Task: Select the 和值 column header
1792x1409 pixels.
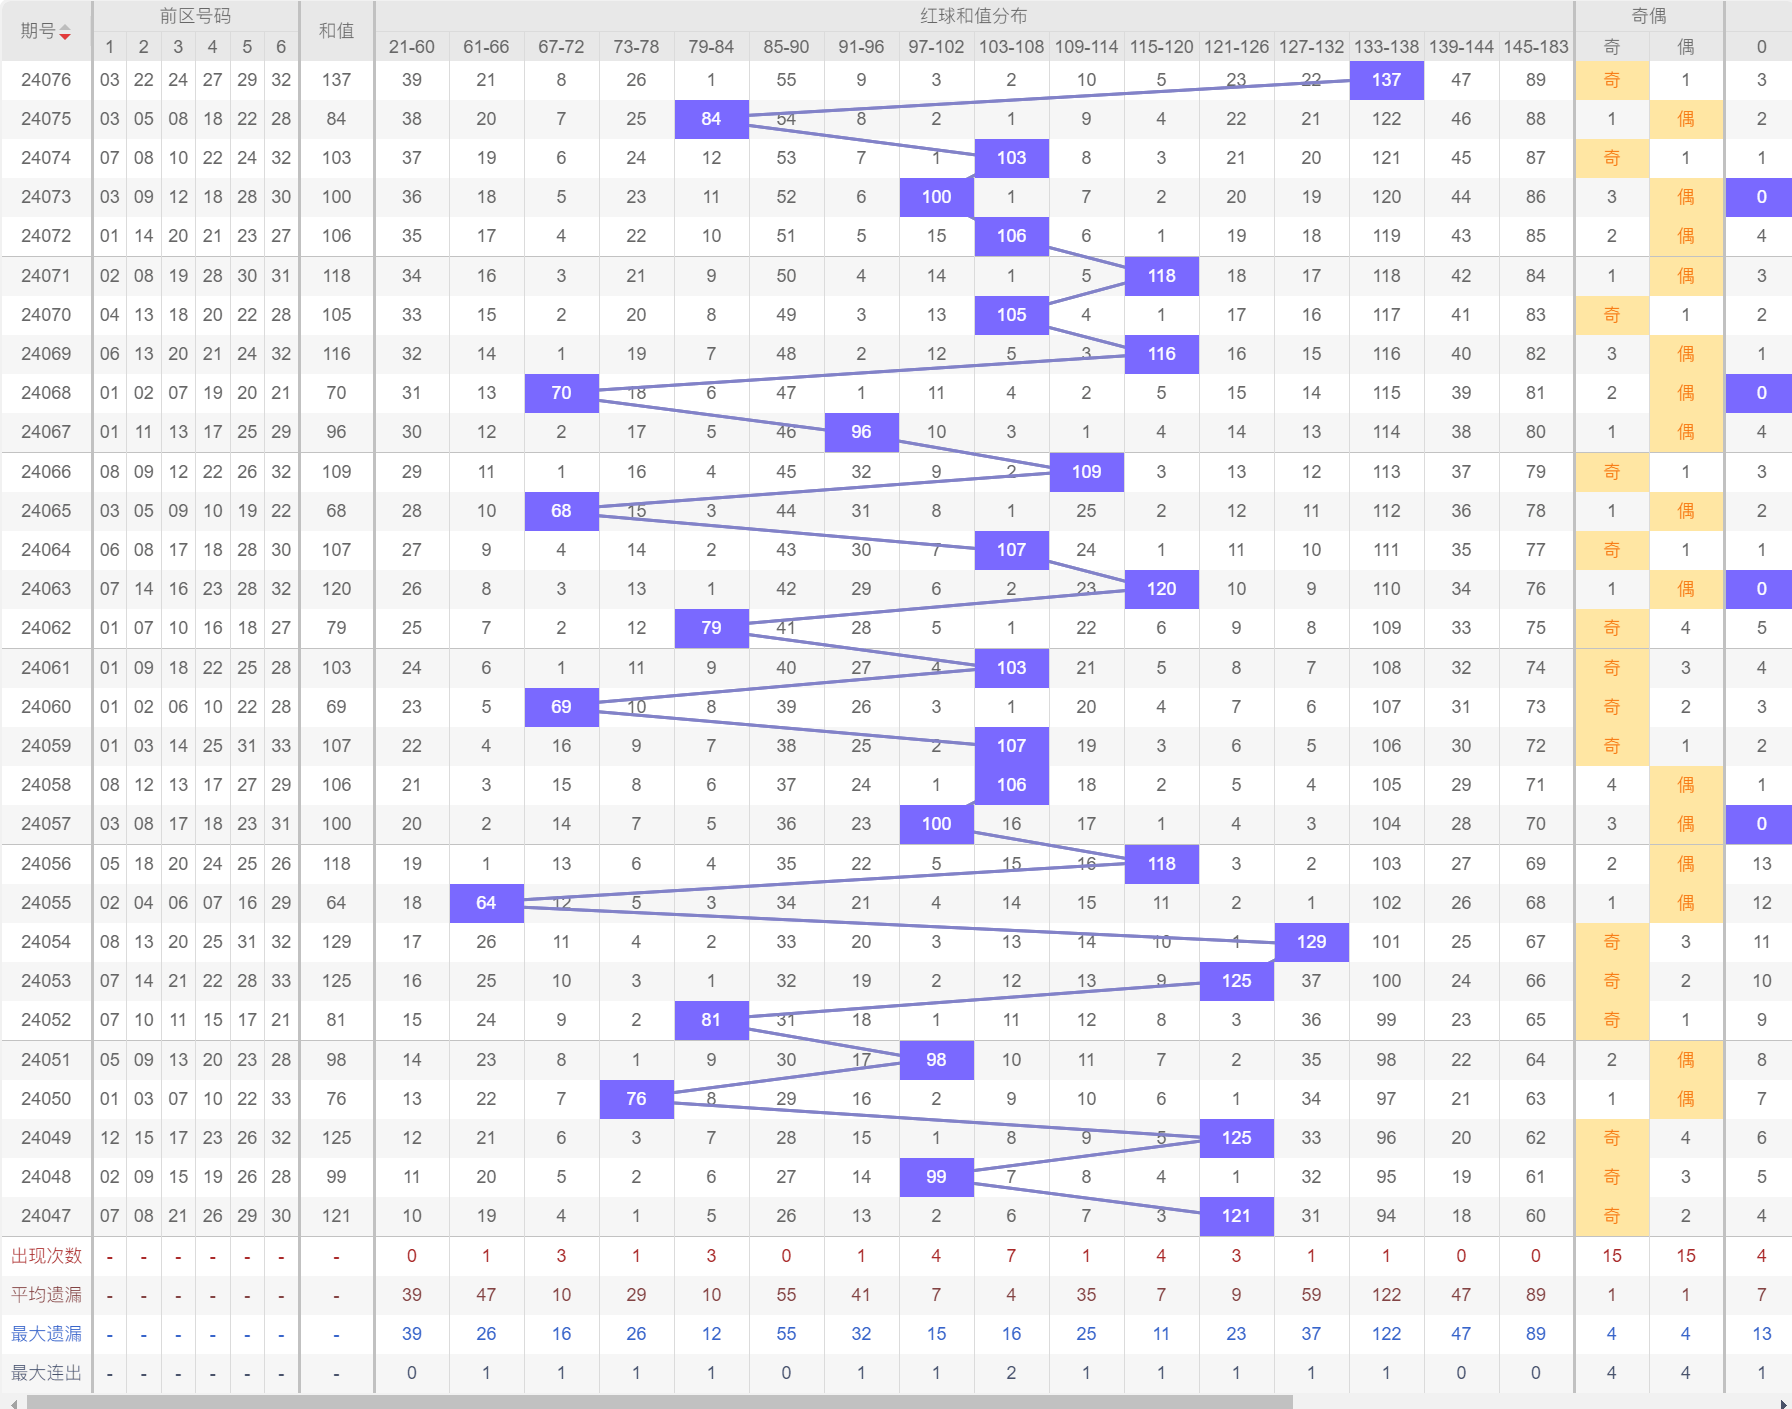Action: 336,31
